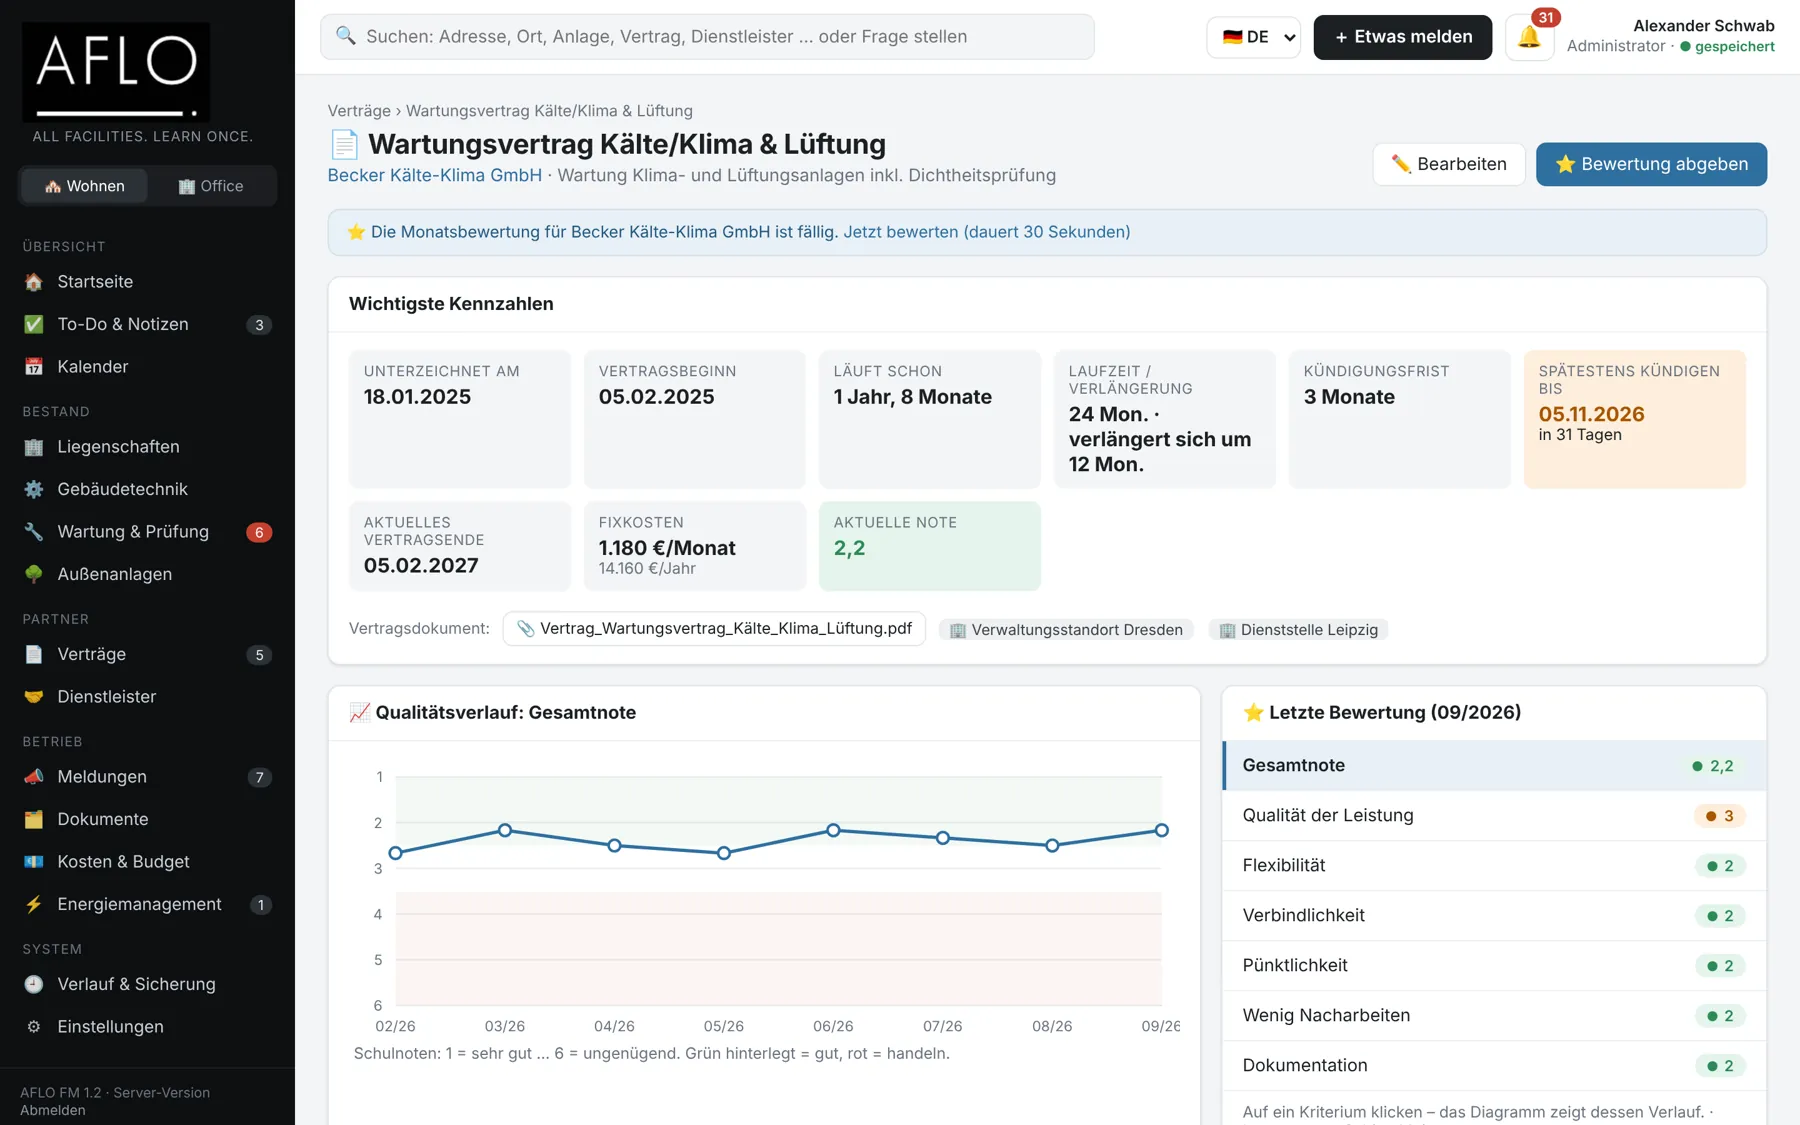Click the Meldungen megaphone icon
This screenshot has width=1800, height=1125.
[x=34, y=777]
